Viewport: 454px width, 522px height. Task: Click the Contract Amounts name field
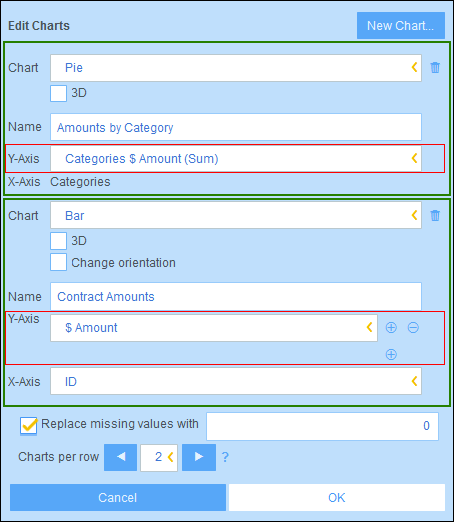click(x=236, y=296)
